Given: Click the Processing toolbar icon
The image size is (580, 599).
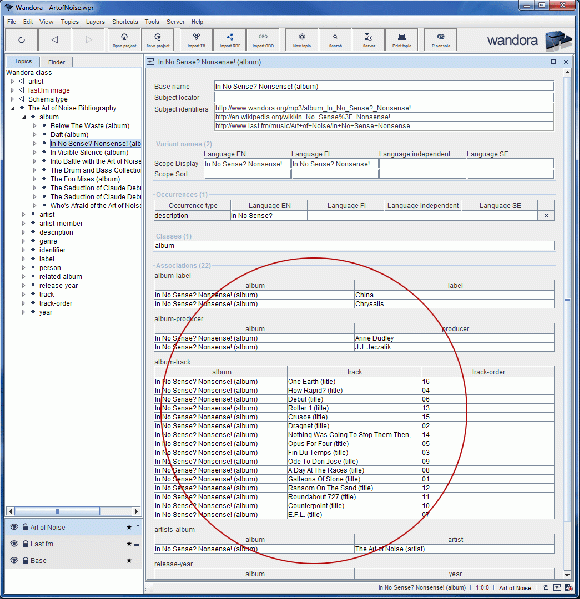Looking at the screenshot, I should 441,40.
